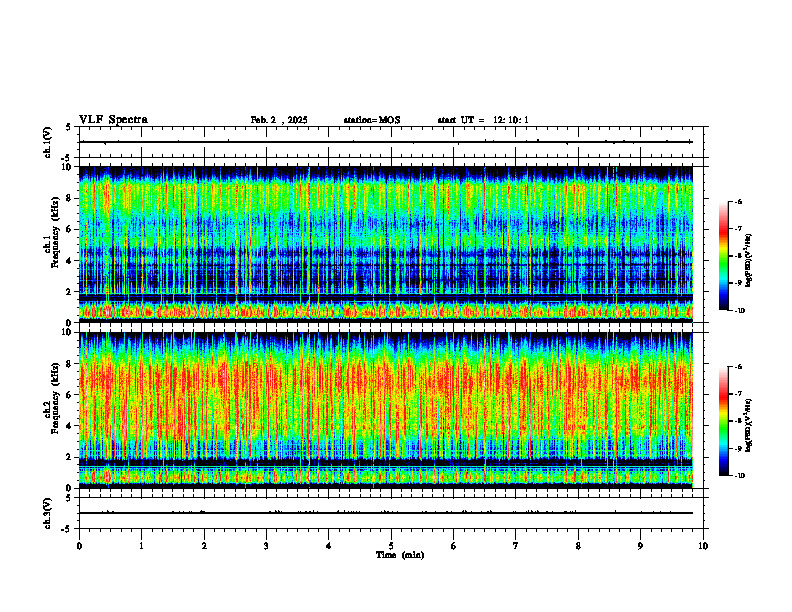Click time axis tick label "6"
The image size is (792, 612).
454,546
